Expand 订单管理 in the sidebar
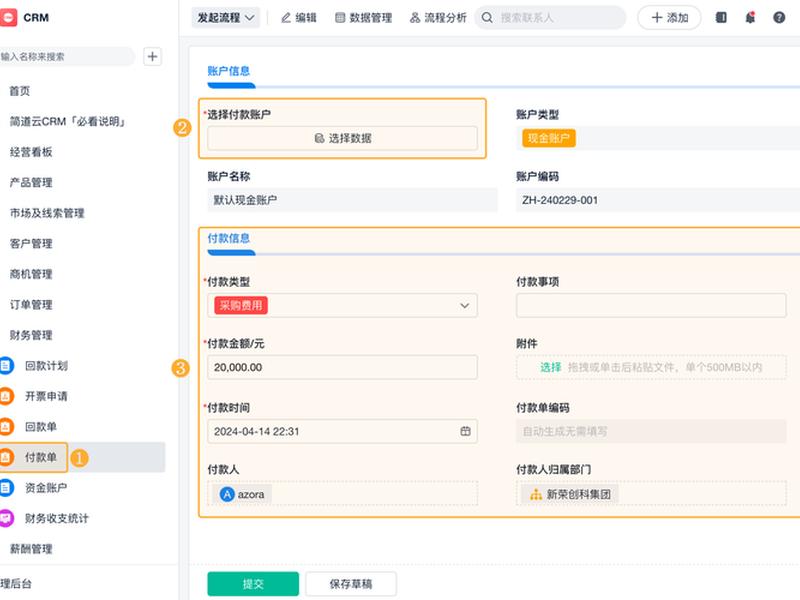Viewport: 800px width, 600px height. (x=31, y=305)
